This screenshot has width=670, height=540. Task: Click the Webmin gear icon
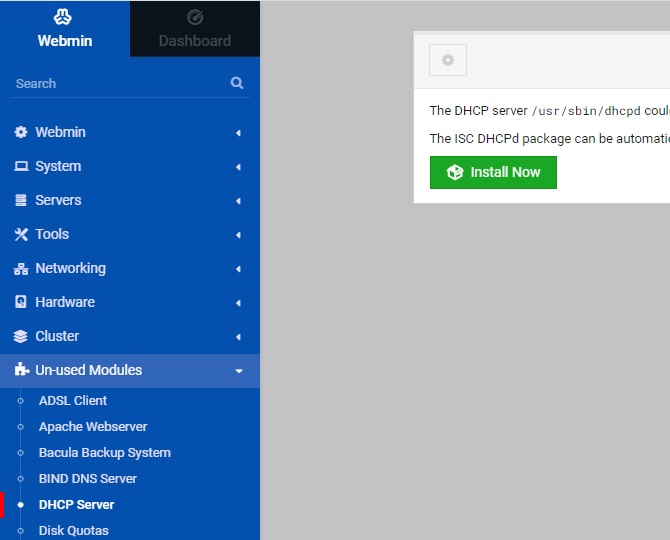click(21, 132)
